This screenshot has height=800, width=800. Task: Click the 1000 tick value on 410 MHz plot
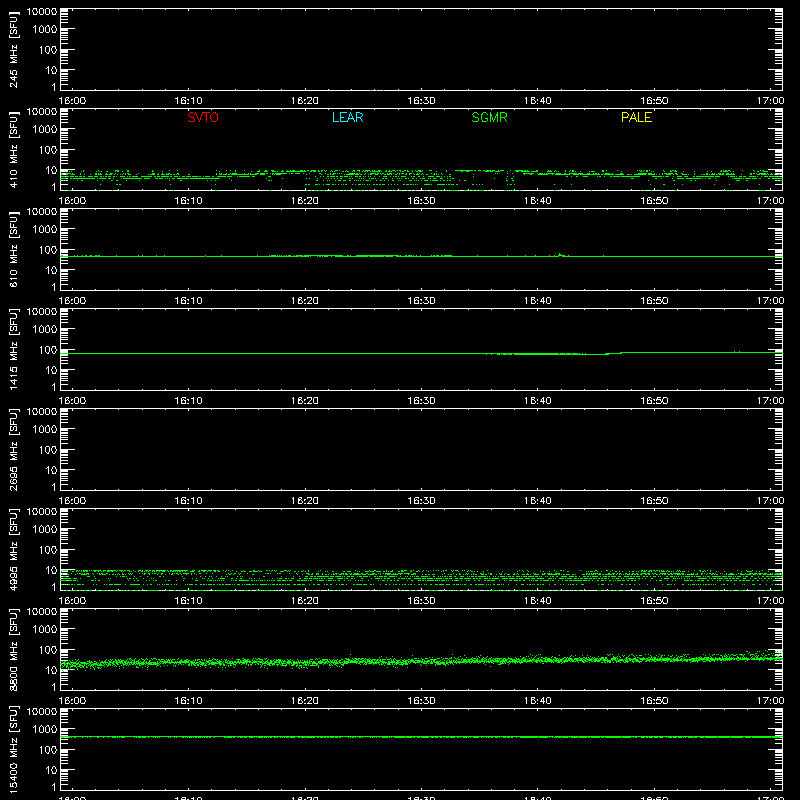click(x=44, y=130)
